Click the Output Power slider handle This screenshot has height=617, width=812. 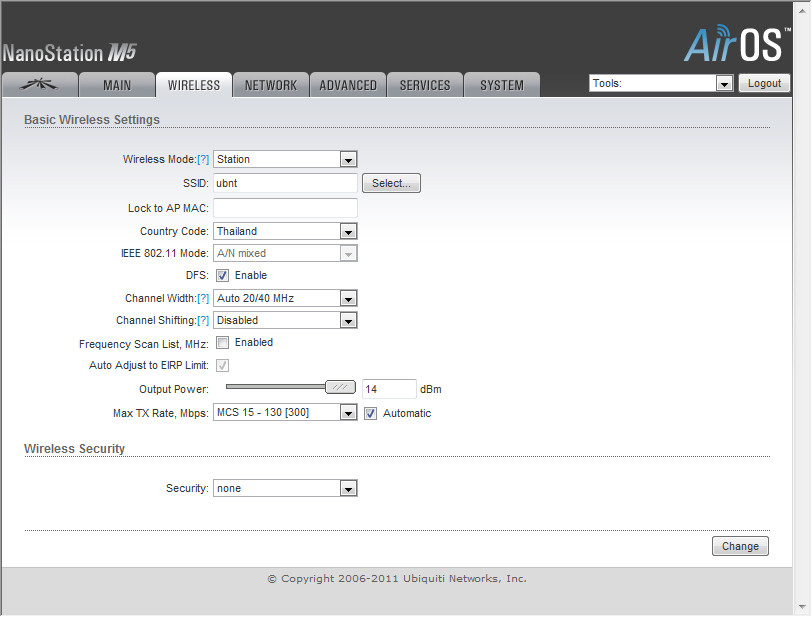[x=340, y=387]
